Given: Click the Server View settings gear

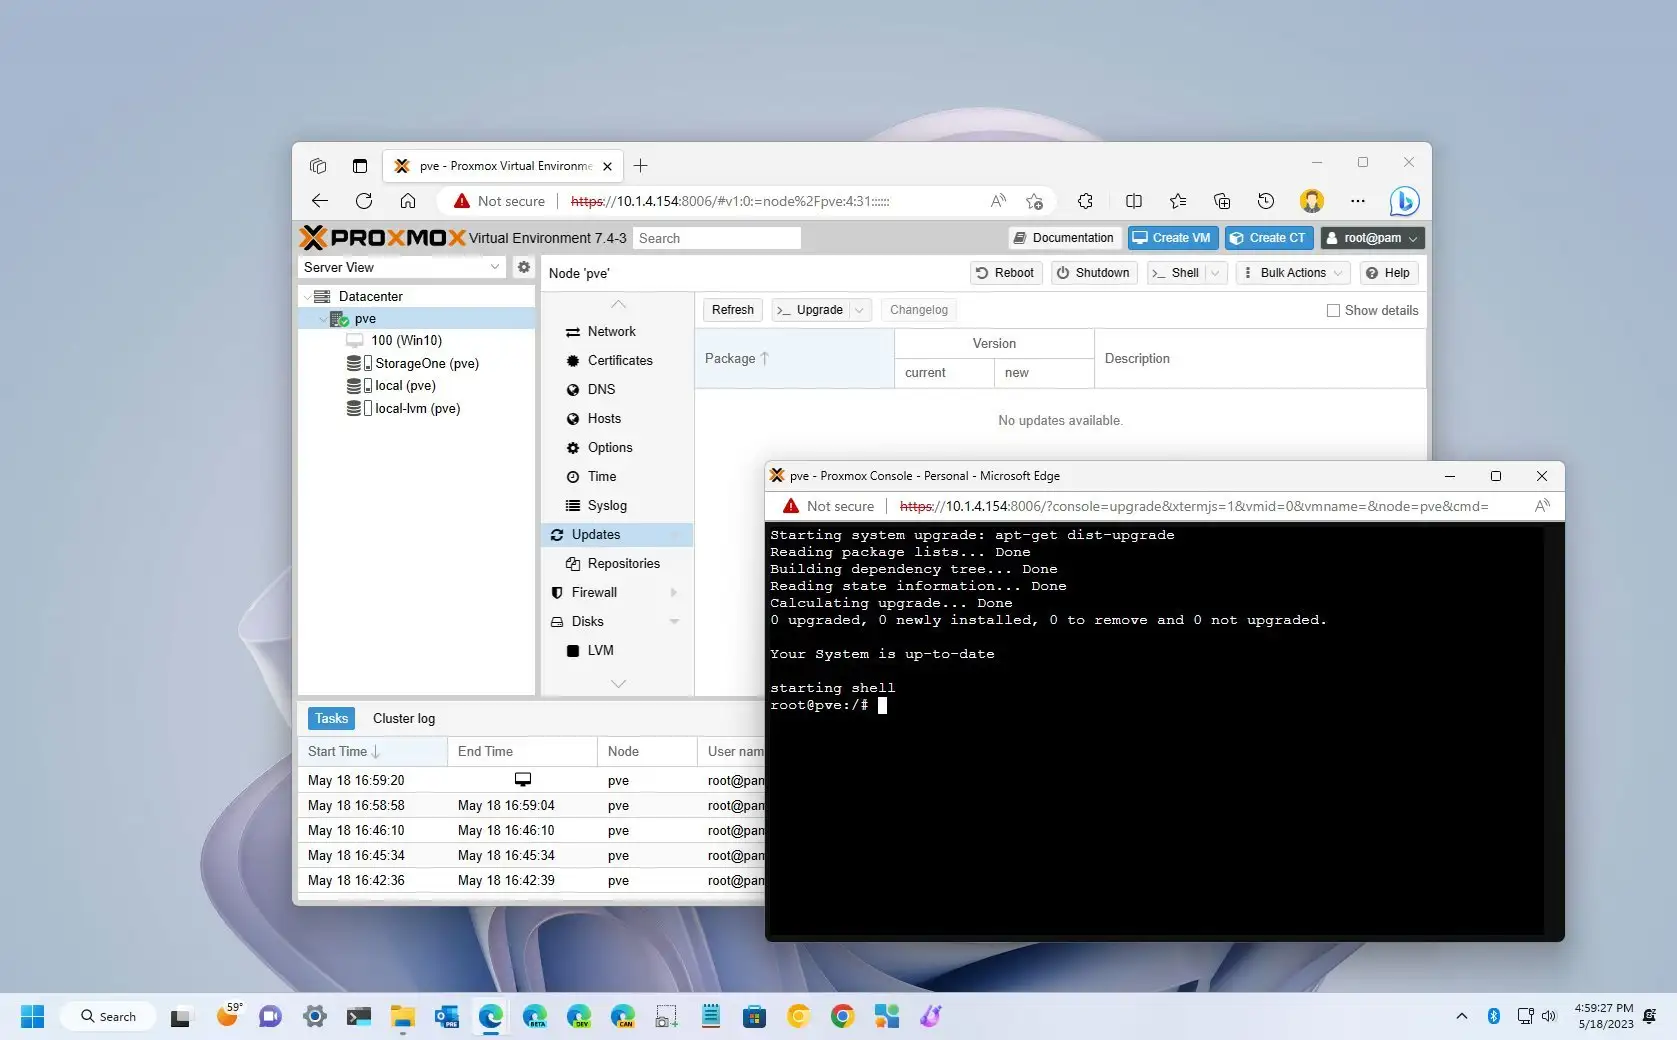Looking at the screenshot, I should (x=524, y=267).
